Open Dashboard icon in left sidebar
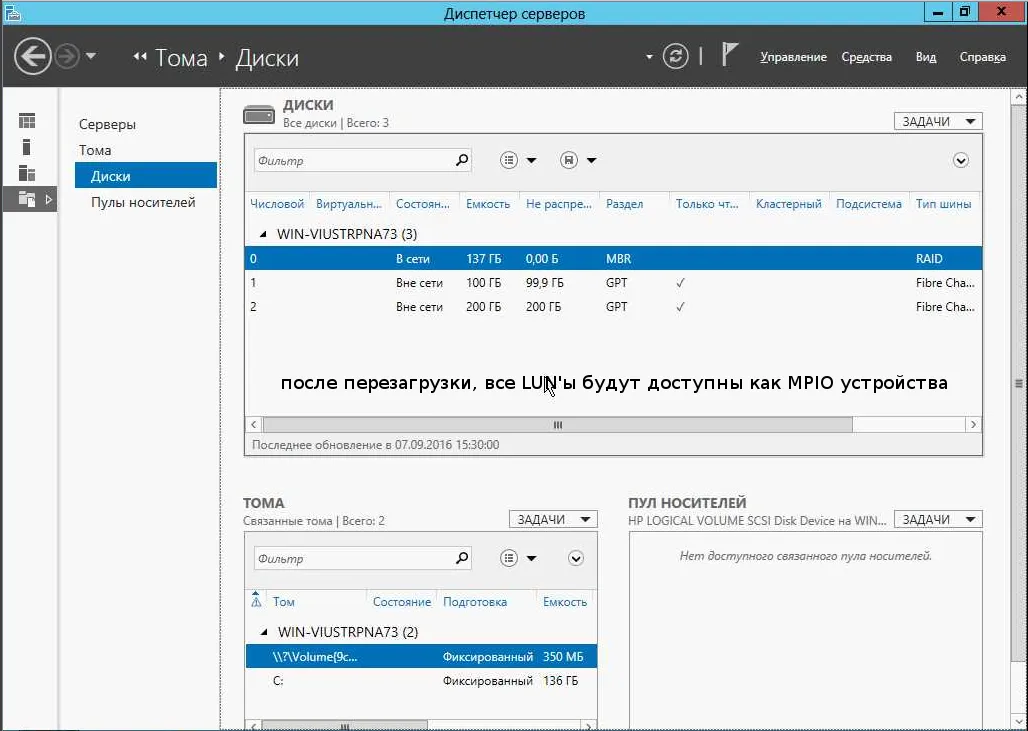Viewport: 1028px width, 731px height. pyautogui.click(x=27, y=121)
